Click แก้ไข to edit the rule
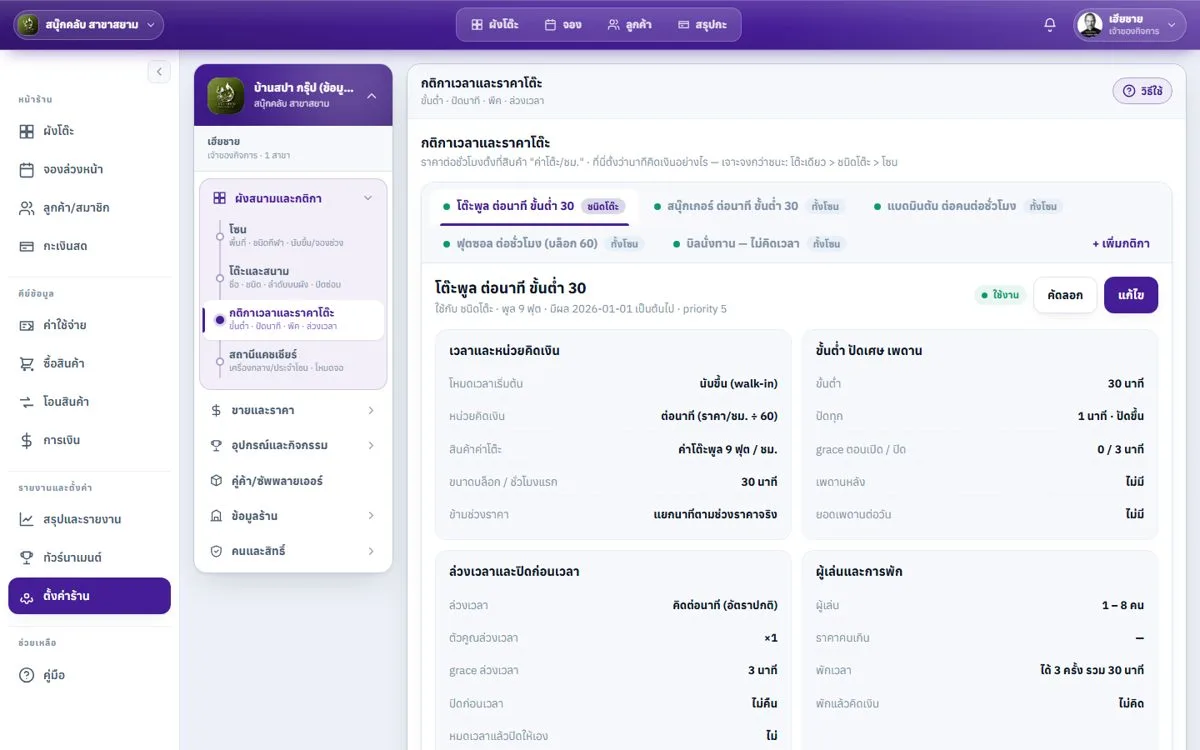The image size is (1200, 750). coord(1131,296)
